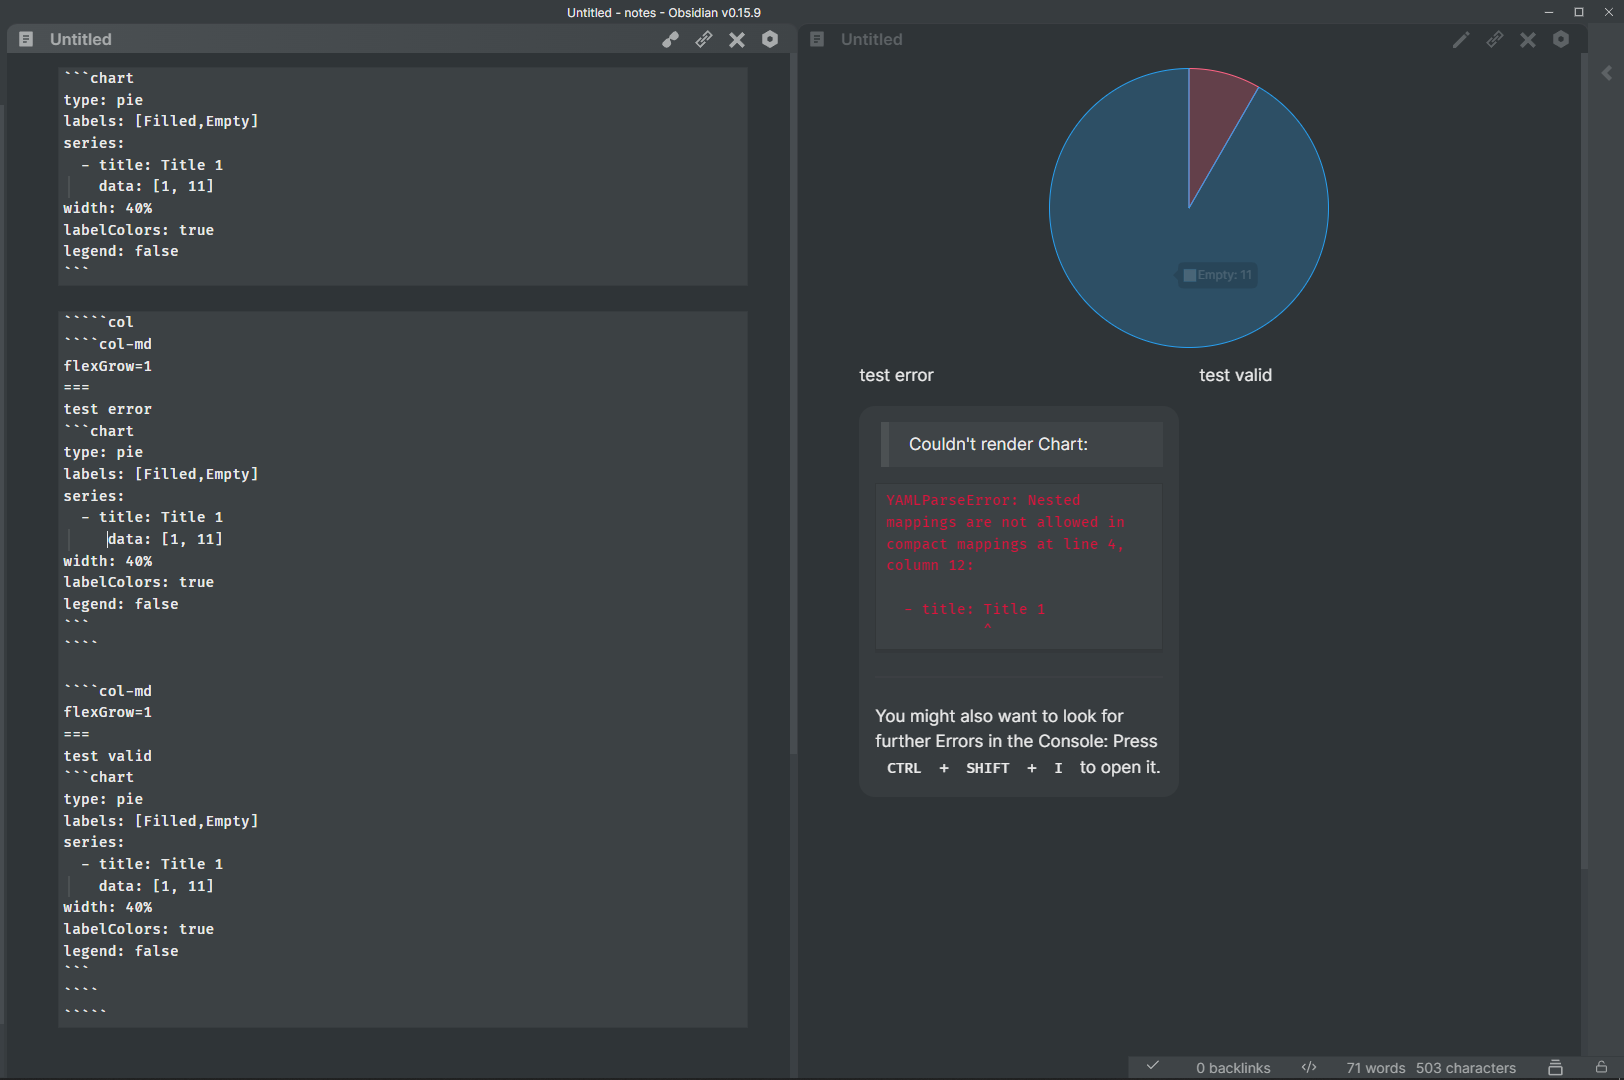Expand the right sidebar with chevron arrow
The image size is (1624, 1080).
click(1607, 73)
